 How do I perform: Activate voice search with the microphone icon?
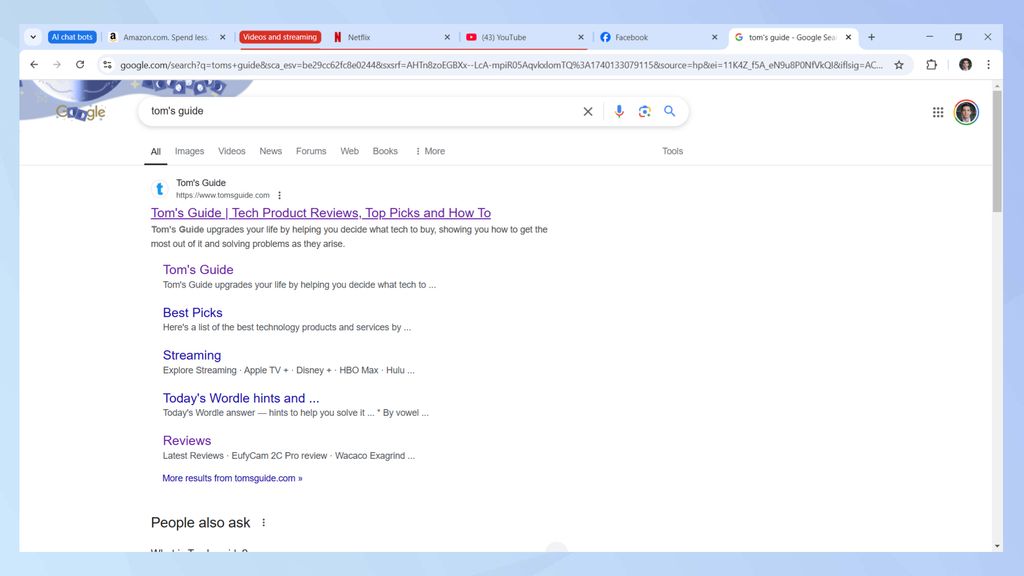[x=619, y=111]
